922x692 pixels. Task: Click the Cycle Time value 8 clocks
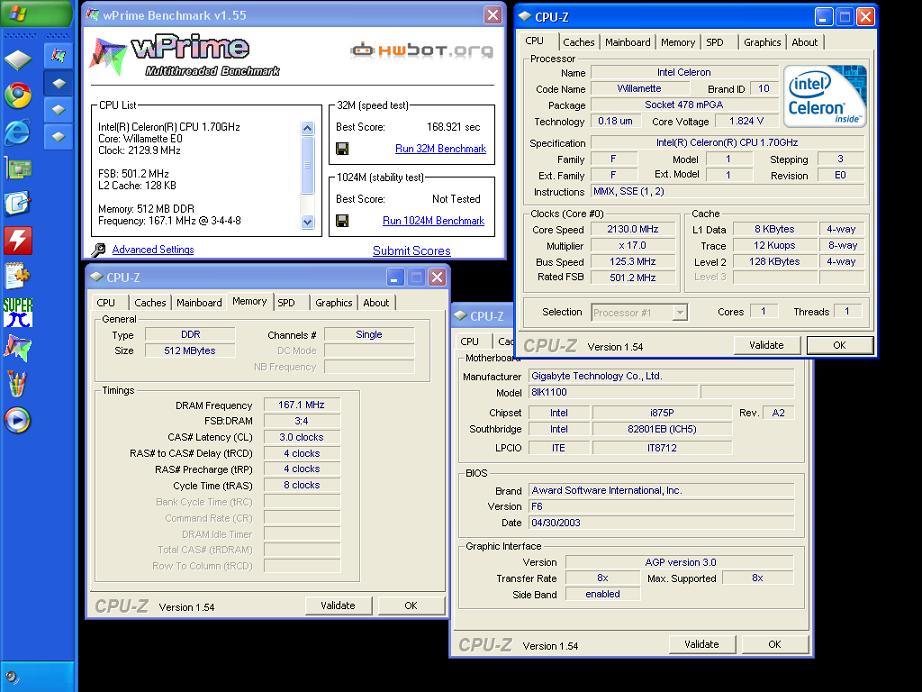click(x=302, y=485)
